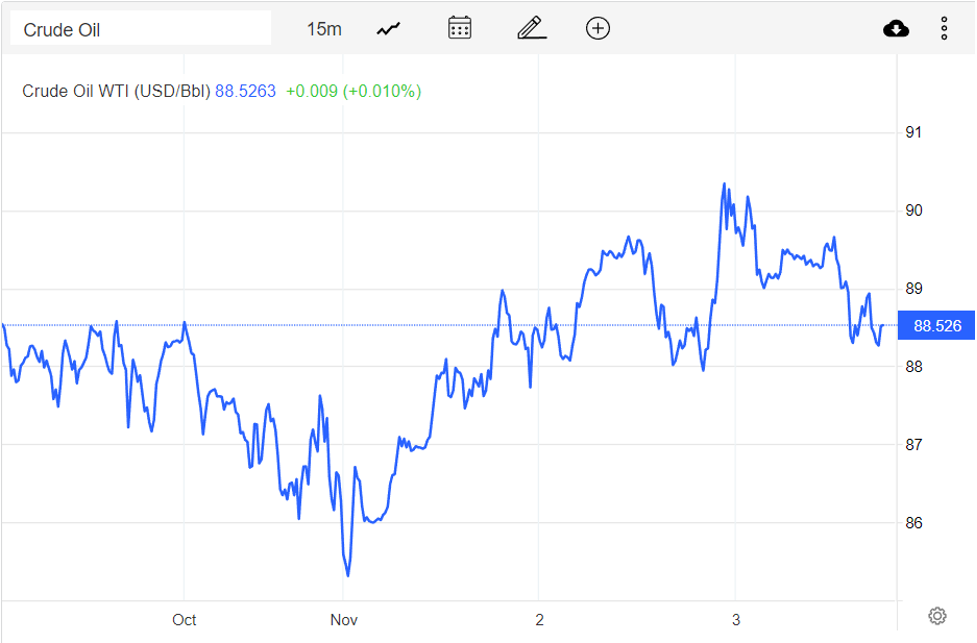Click the Nov label on time axis
Screen dimensions: 977x643
coord(343,620)
